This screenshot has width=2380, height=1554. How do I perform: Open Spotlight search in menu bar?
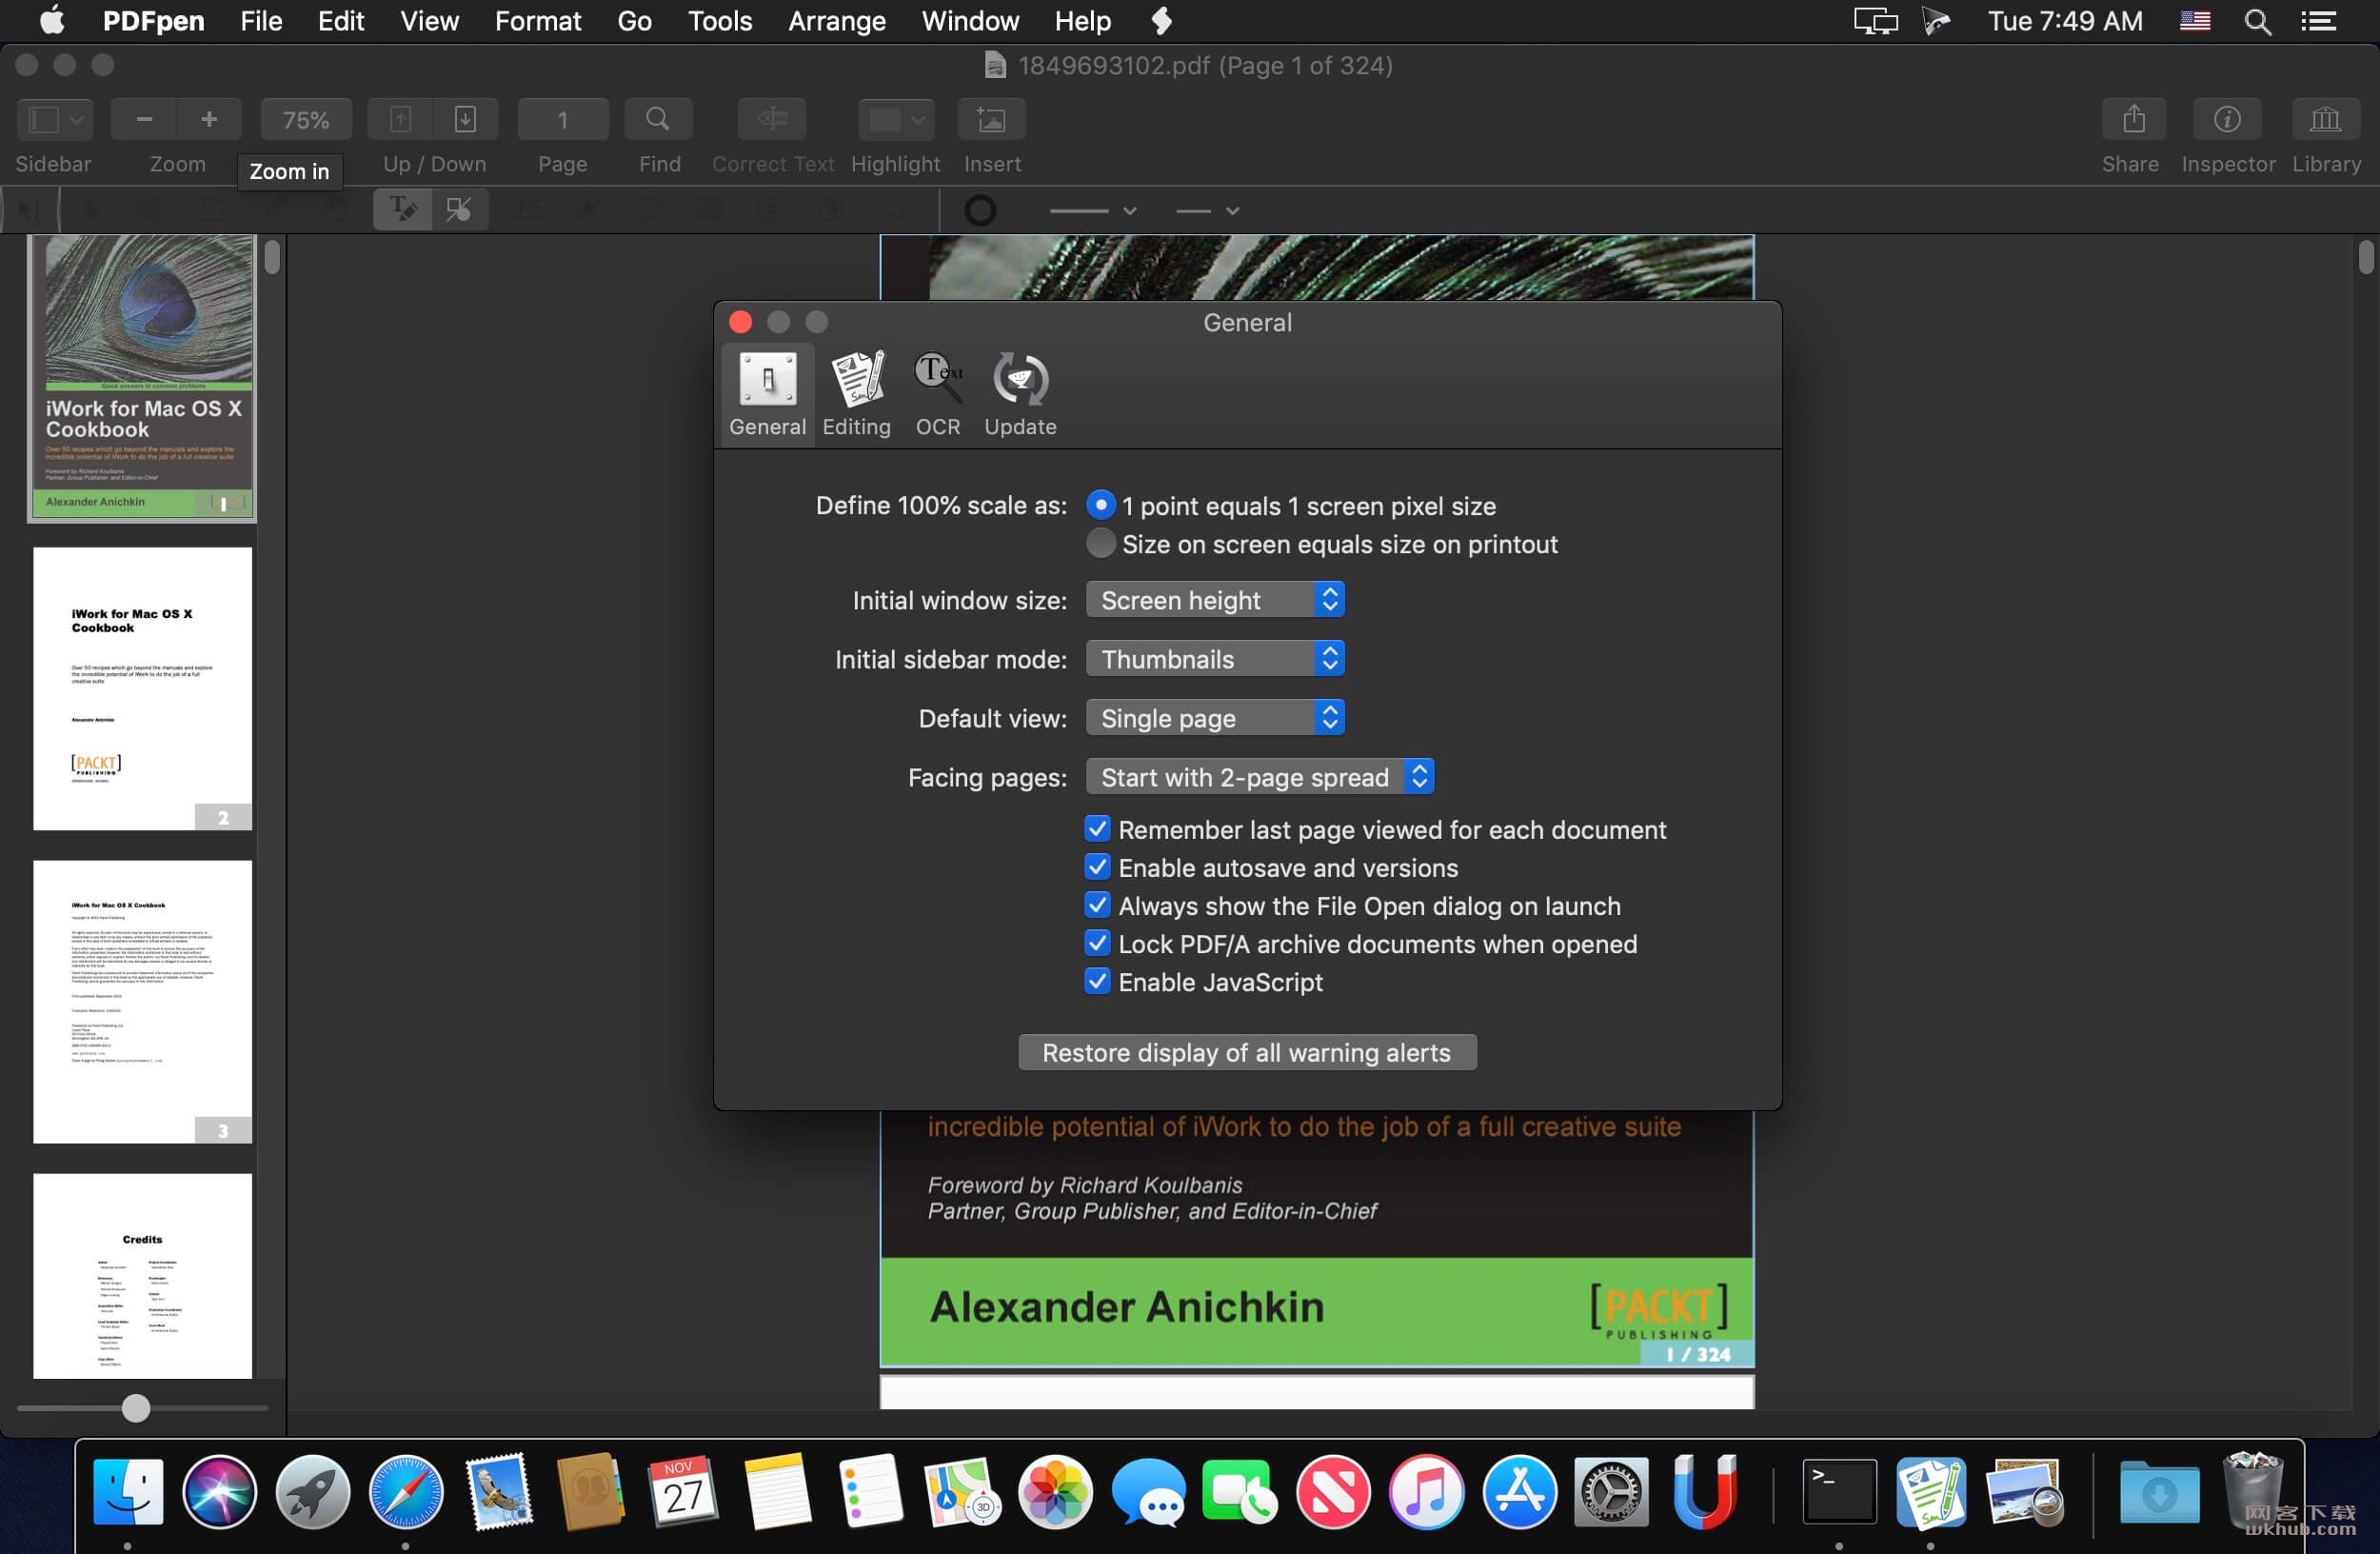[x=2257, y=21]
